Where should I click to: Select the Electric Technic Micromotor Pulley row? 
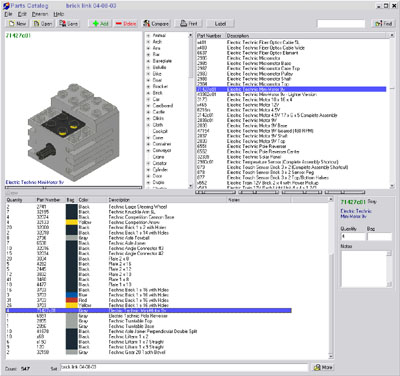coord(292,74)
